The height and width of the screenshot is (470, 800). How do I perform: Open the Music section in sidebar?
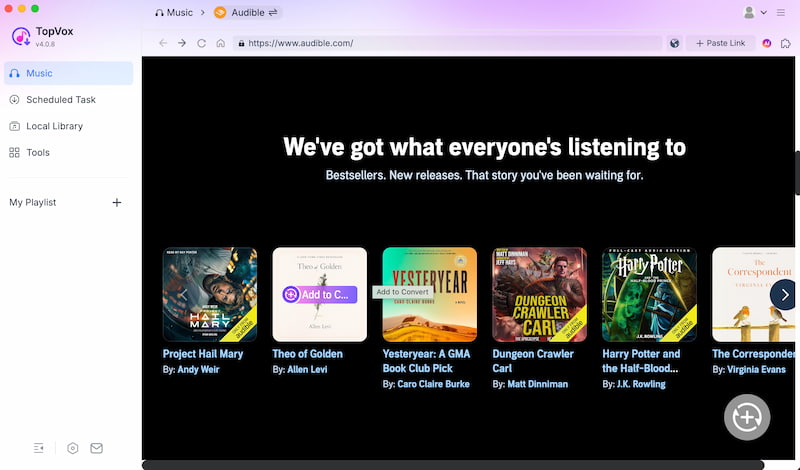pyautogui.click(x=68, y=73)
